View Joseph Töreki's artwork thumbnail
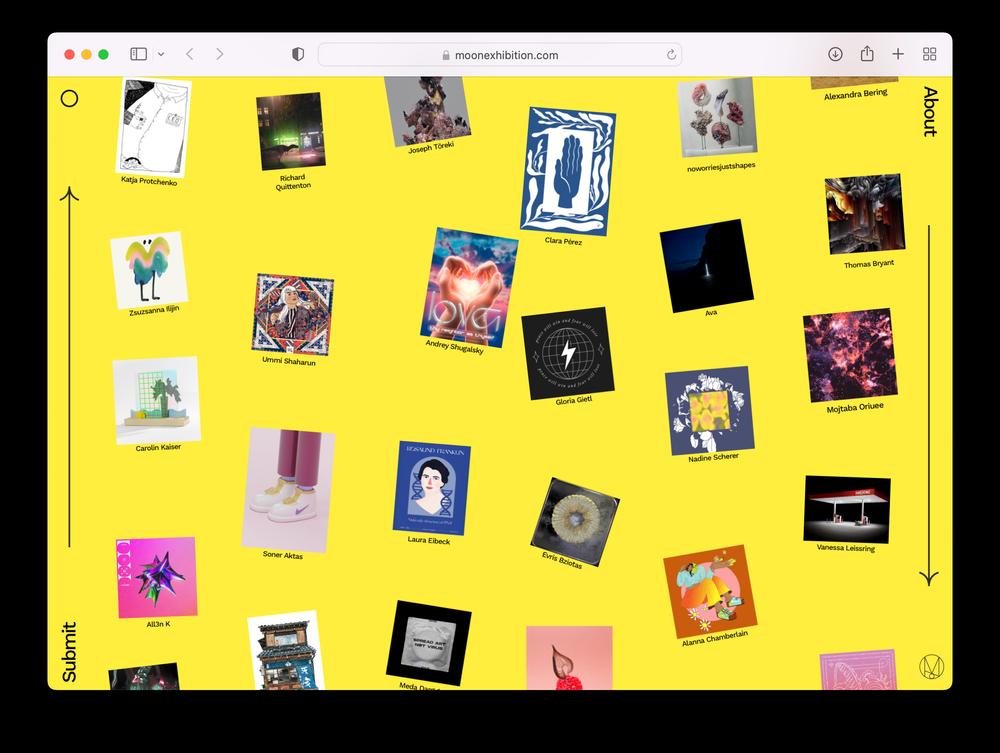The height and width of the screenshot is (753, 1000). 427,110
